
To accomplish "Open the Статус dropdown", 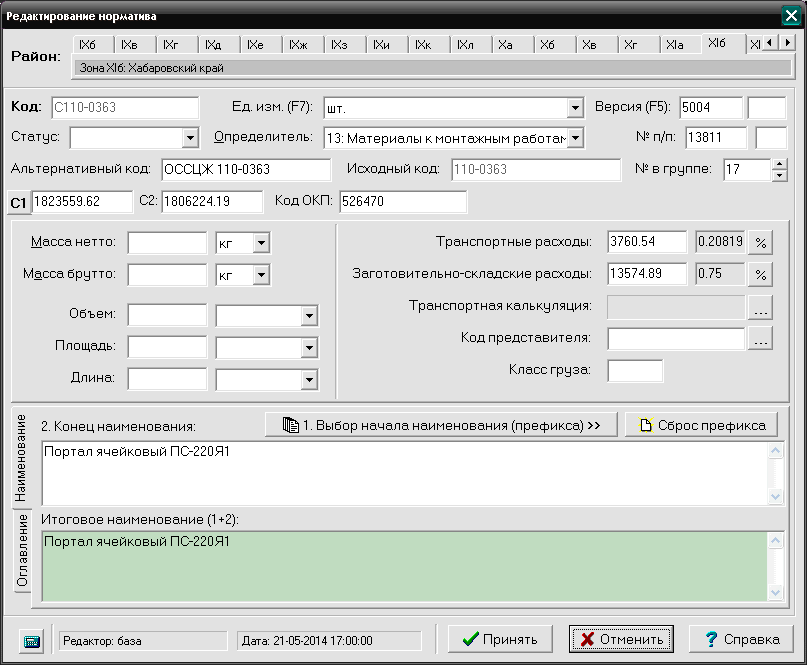I will (x=191, y=138).
